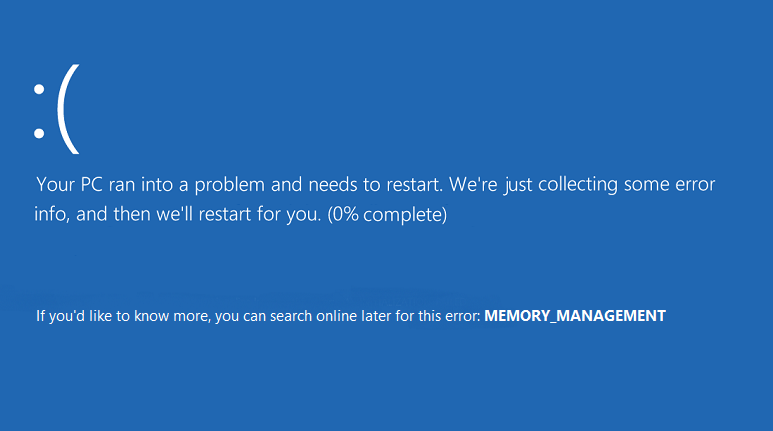Click the phrase 'We're just'

tap(484, 186)
